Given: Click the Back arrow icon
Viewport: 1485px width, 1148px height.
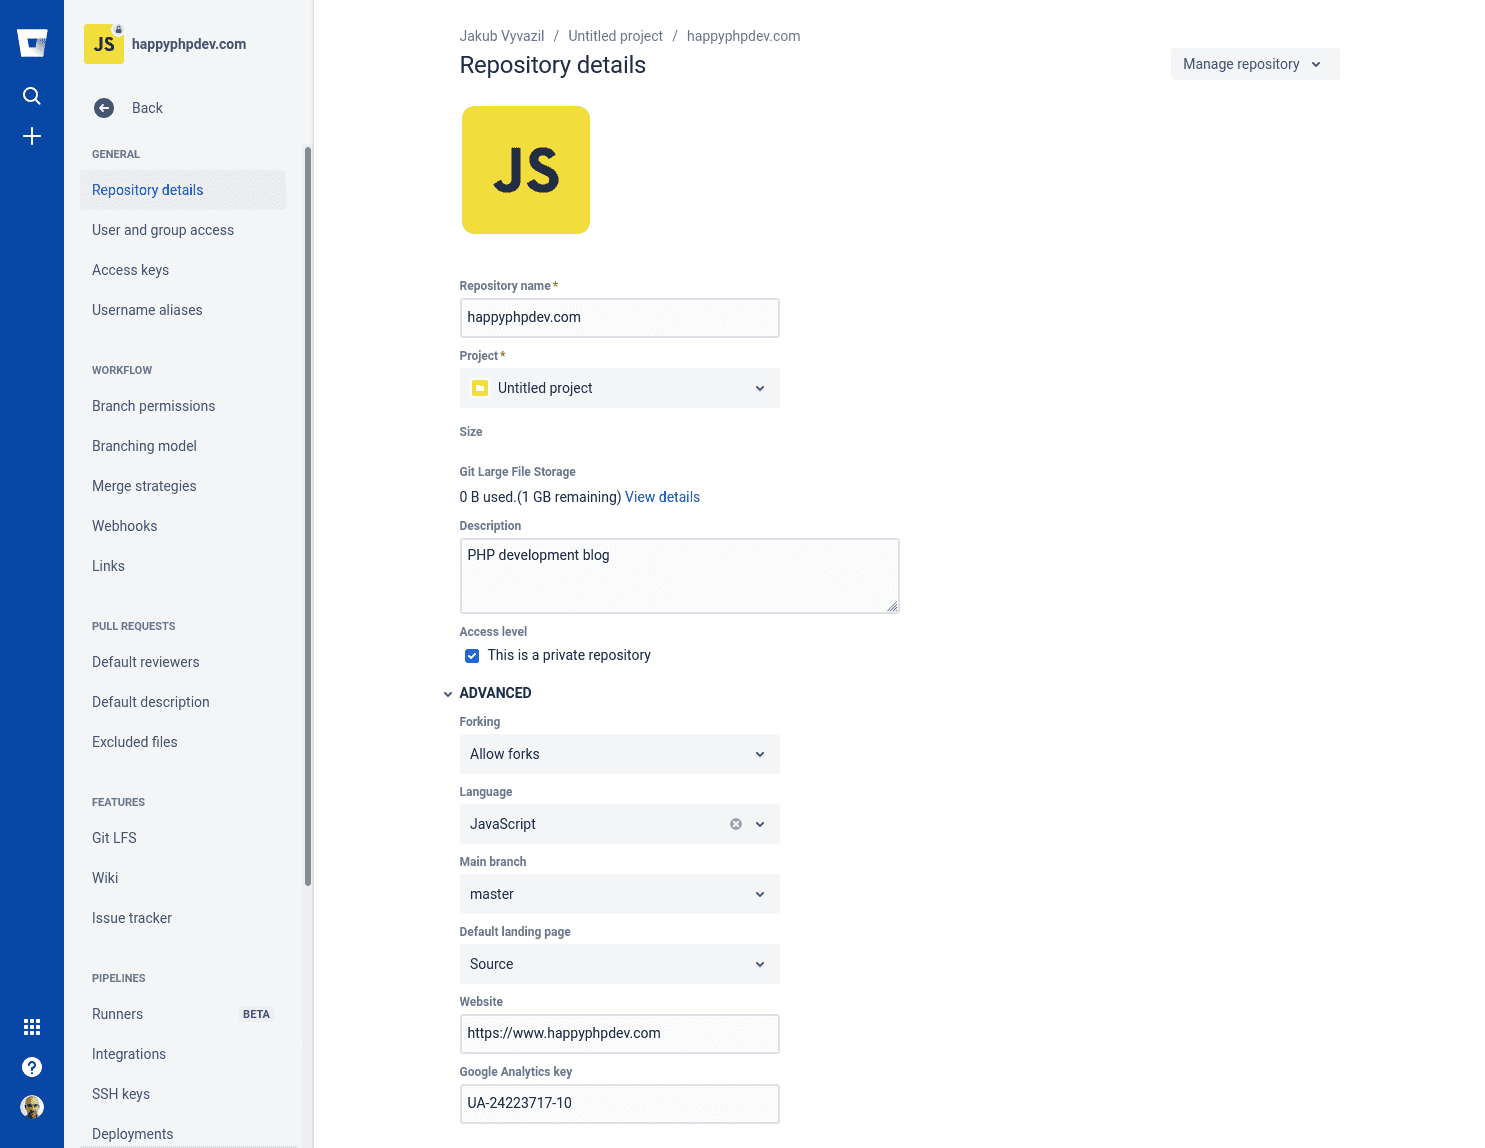Looking at the screenshot, I should coord(103,107).
